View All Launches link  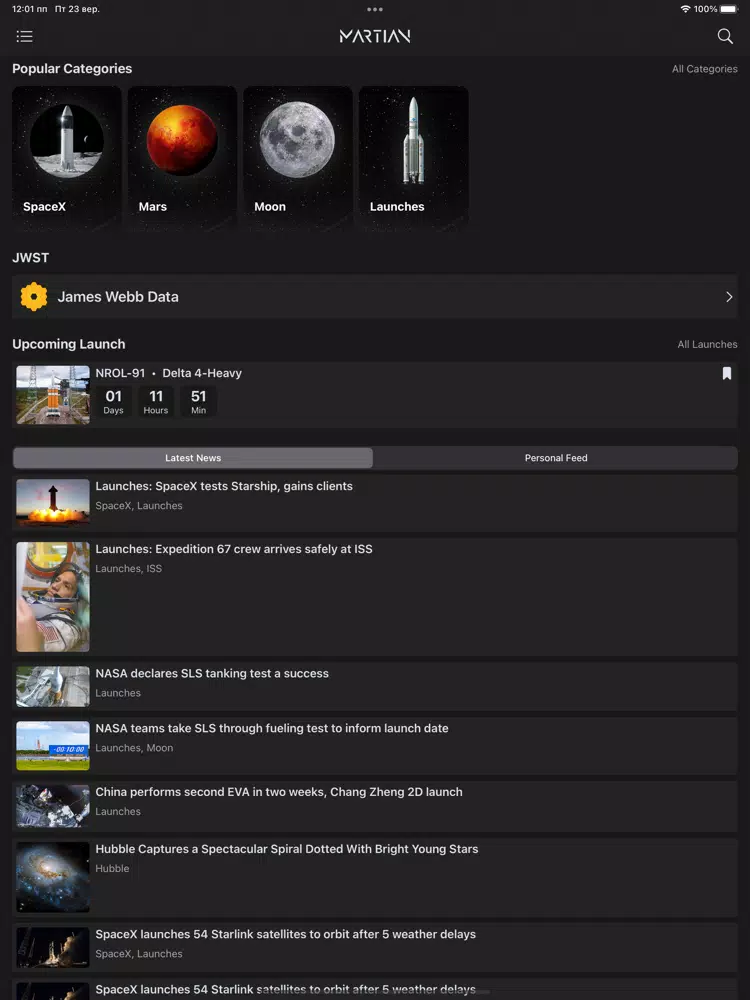tap(707, 344)
